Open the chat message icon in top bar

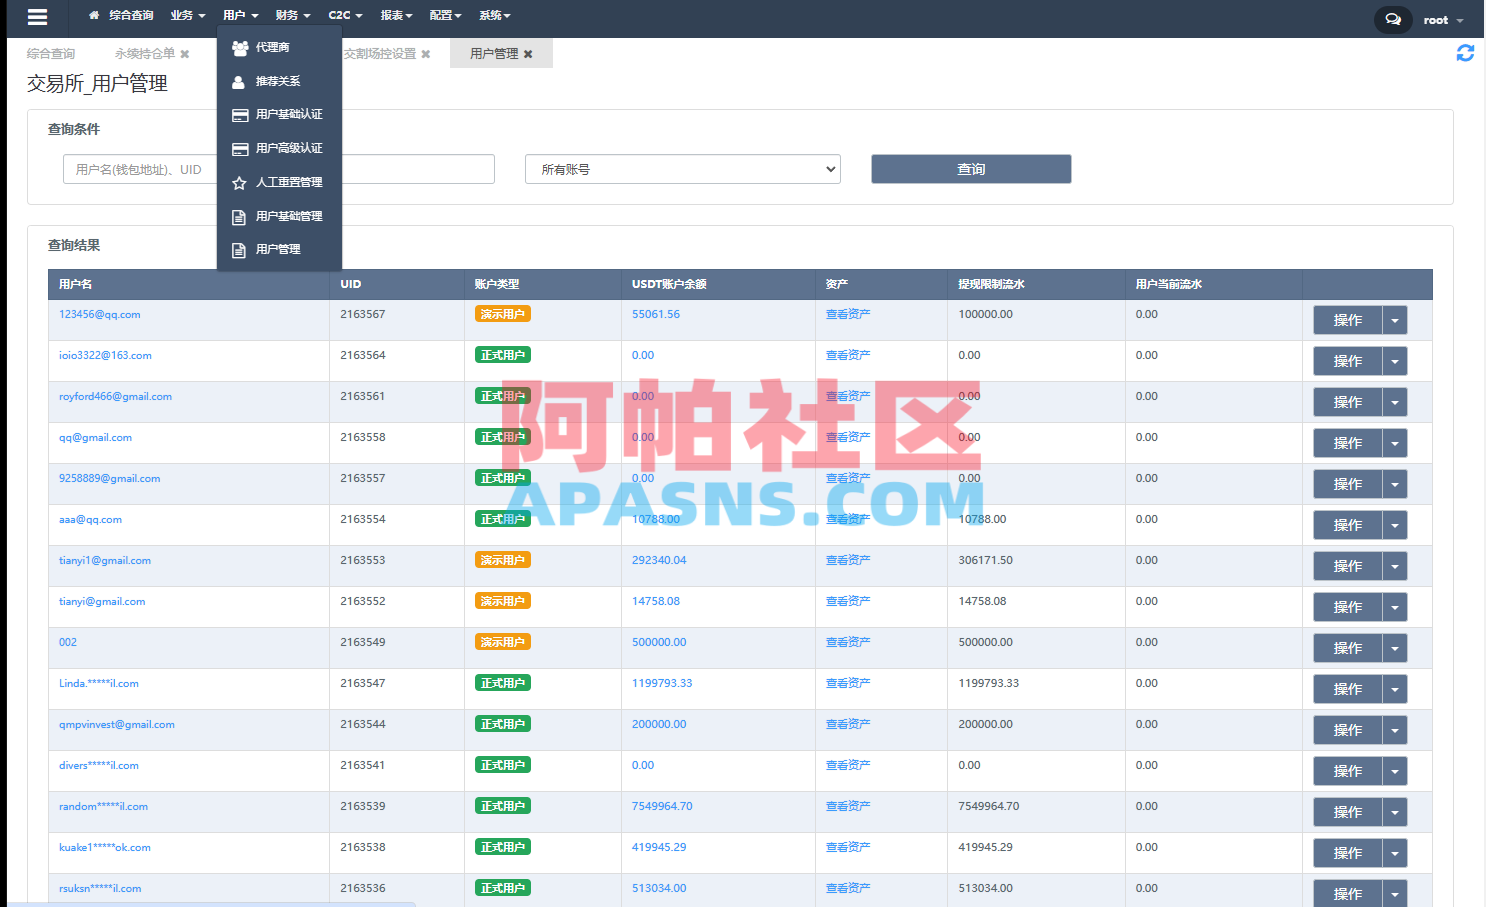(x=1392, y=19)
